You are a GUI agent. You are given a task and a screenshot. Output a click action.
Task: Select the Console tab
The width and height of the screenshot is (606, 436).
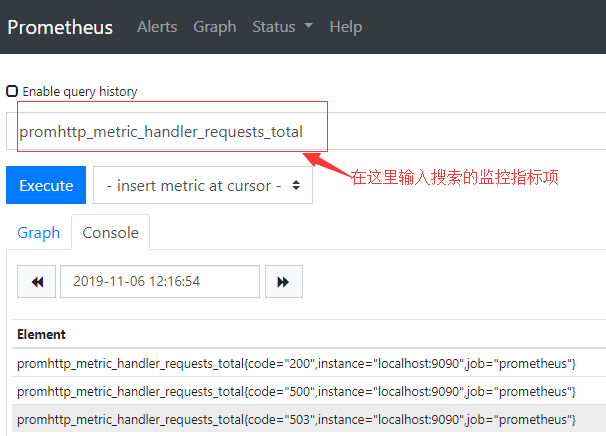(110, 232)
